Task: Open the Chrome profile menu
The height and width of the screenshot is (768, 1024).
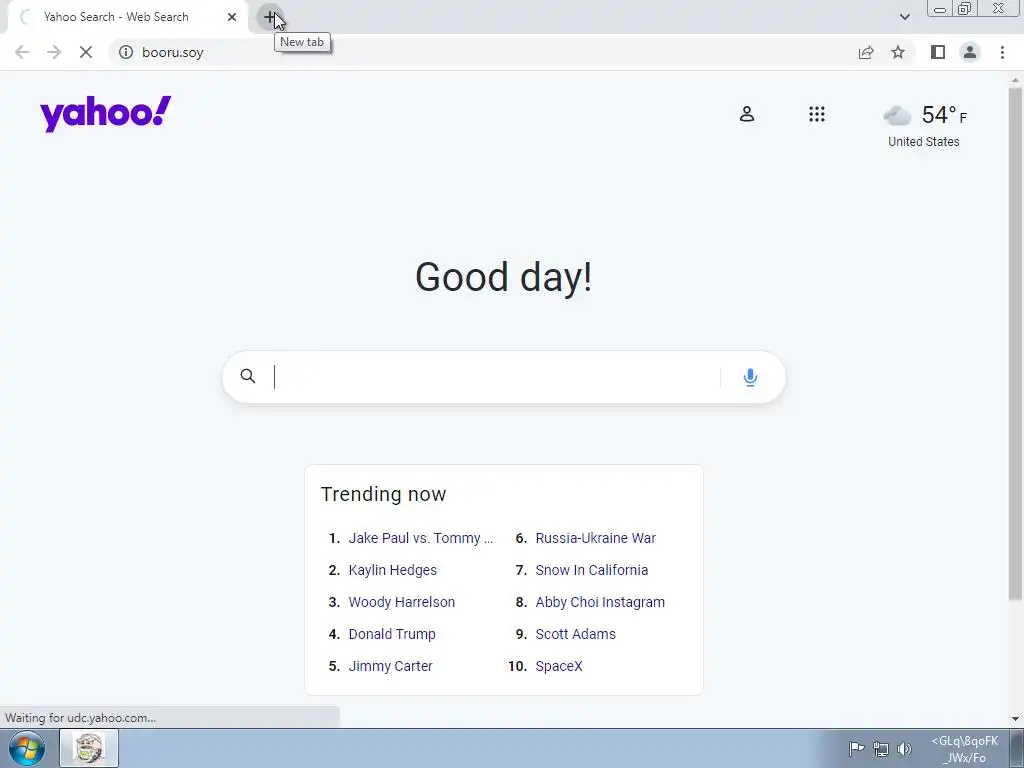Action: [x=970, y=52]
